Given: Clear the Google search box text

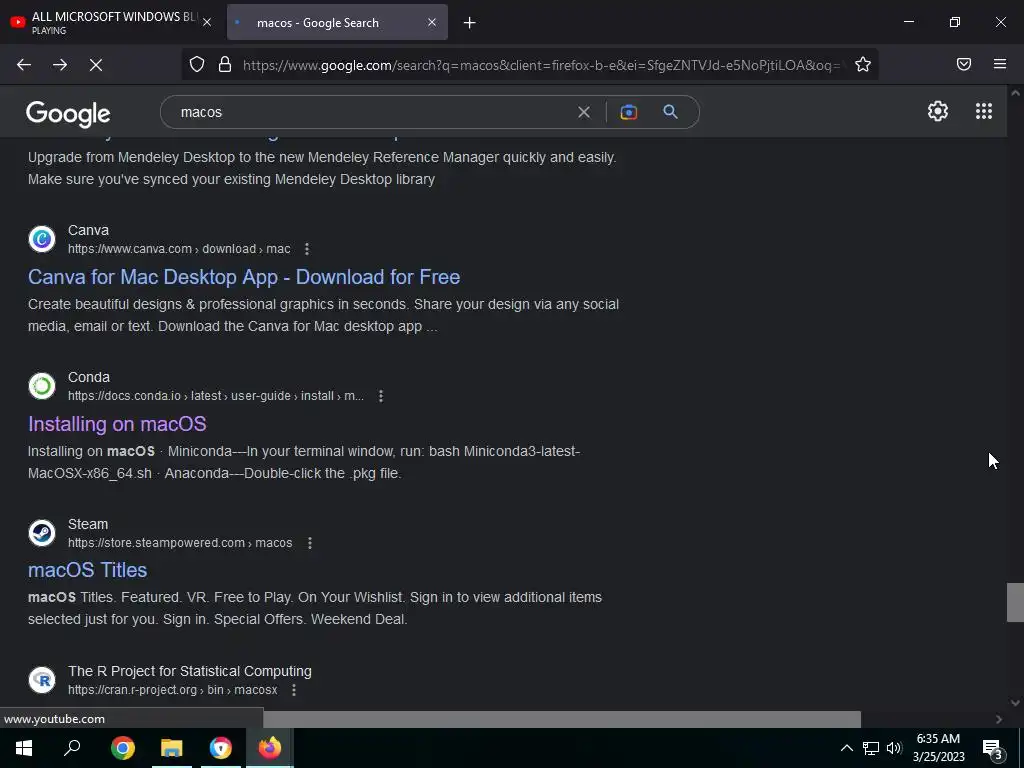Looking at the screenshot, I should coord(584,112).
